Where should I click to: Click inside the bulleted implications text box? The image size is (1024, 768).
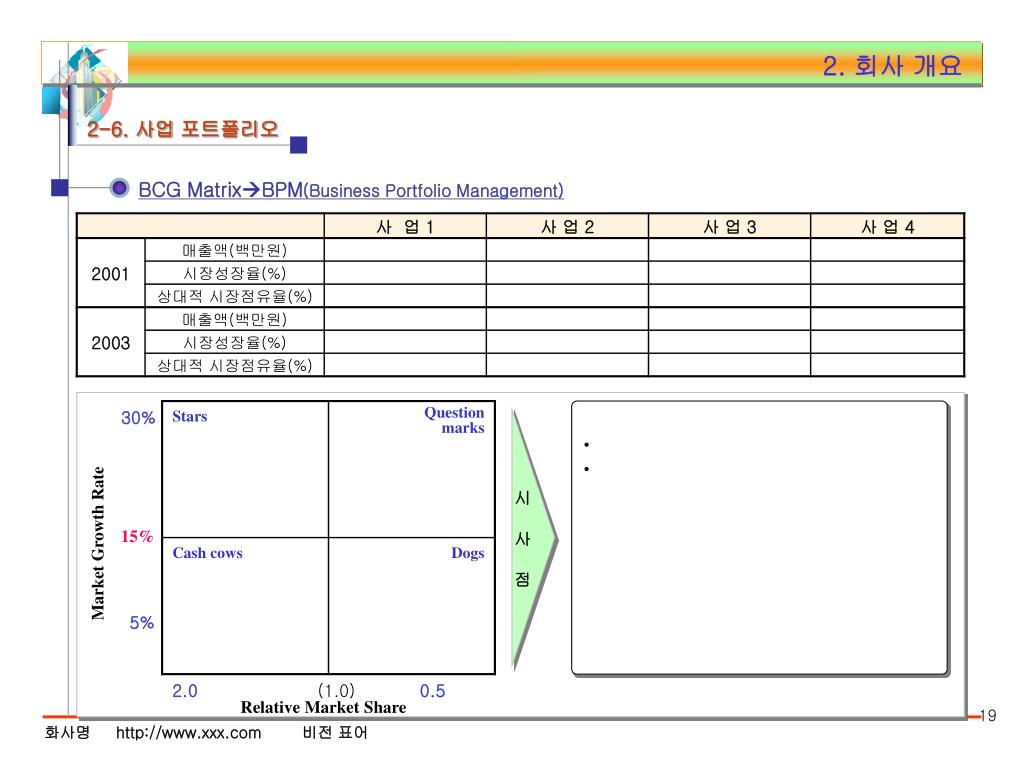pyautogui.click(x=760, y=538)
